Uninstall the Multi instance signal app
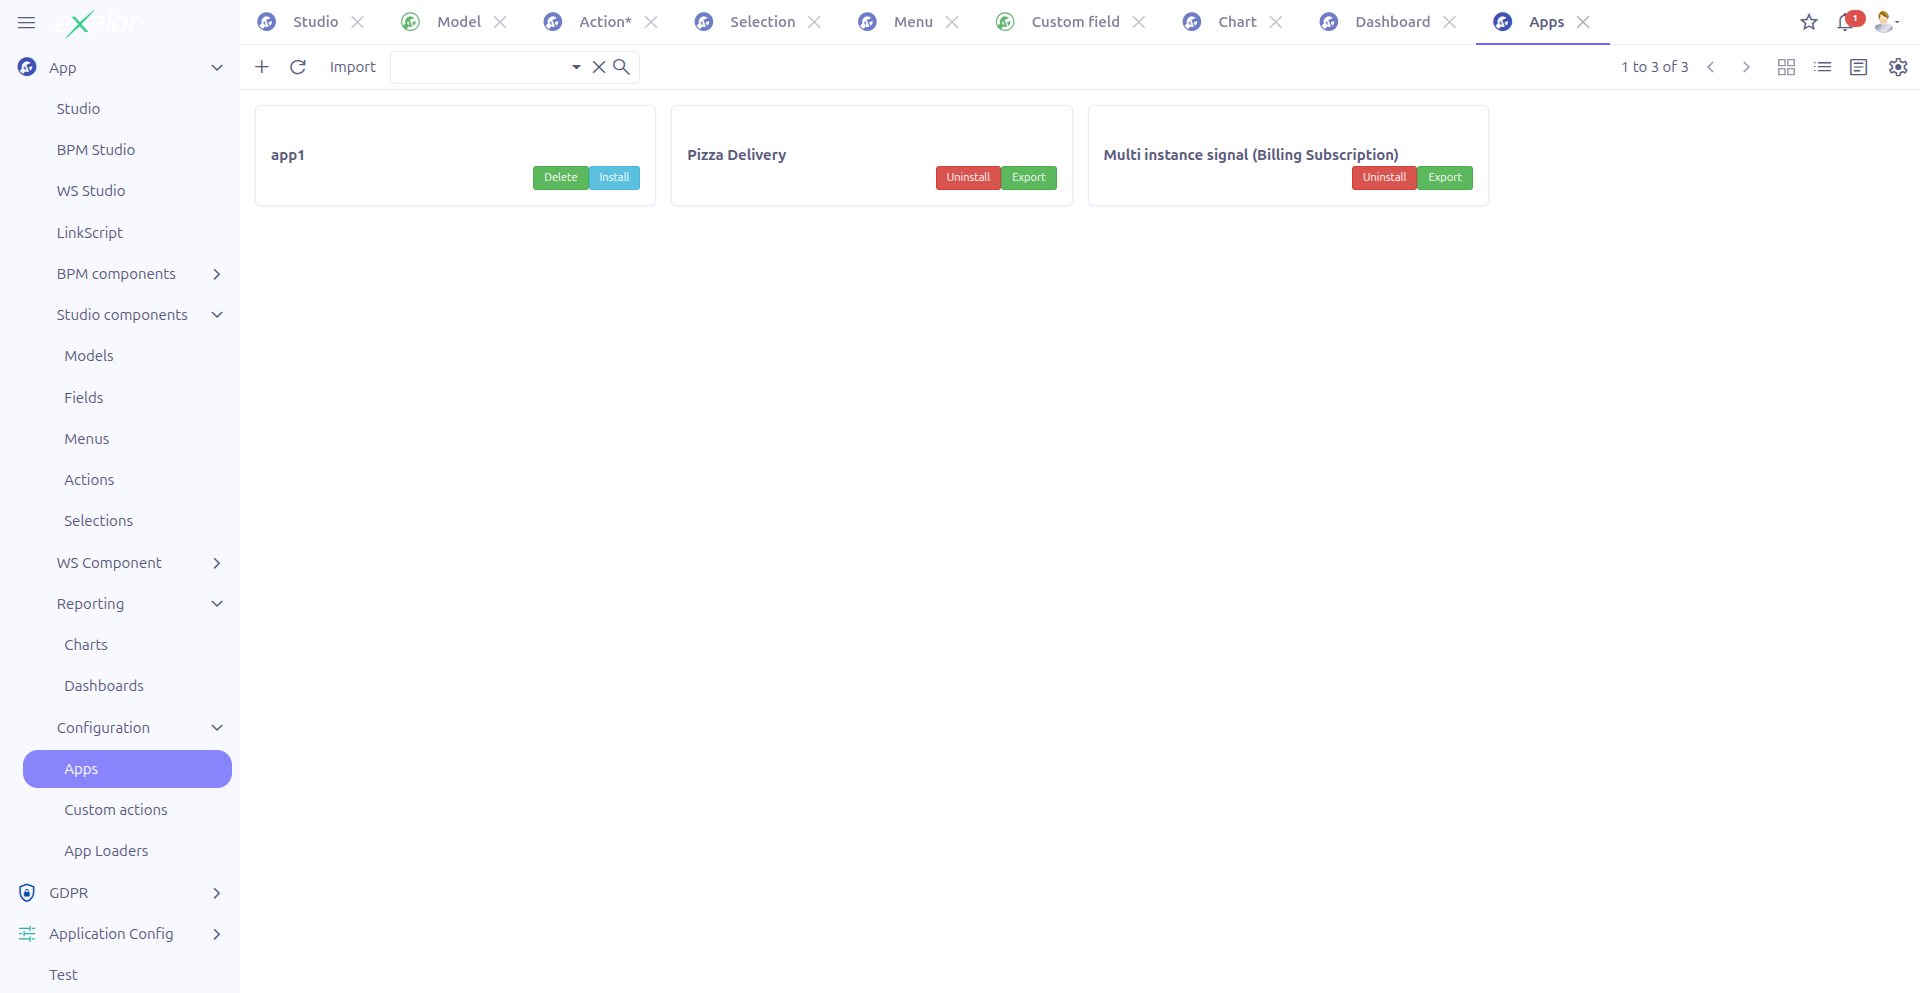Viewport: 1920px width, 993px height. (x=1384, y=177)
